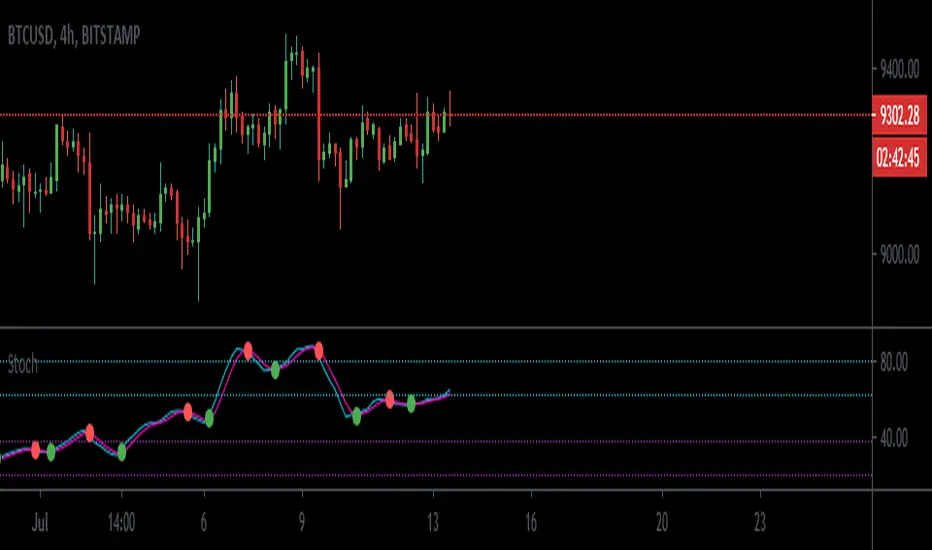932x550 pixels.
Task: Click the BTCUSD, 4h, BITSTAMP chart title
Action: click(74, 36)
